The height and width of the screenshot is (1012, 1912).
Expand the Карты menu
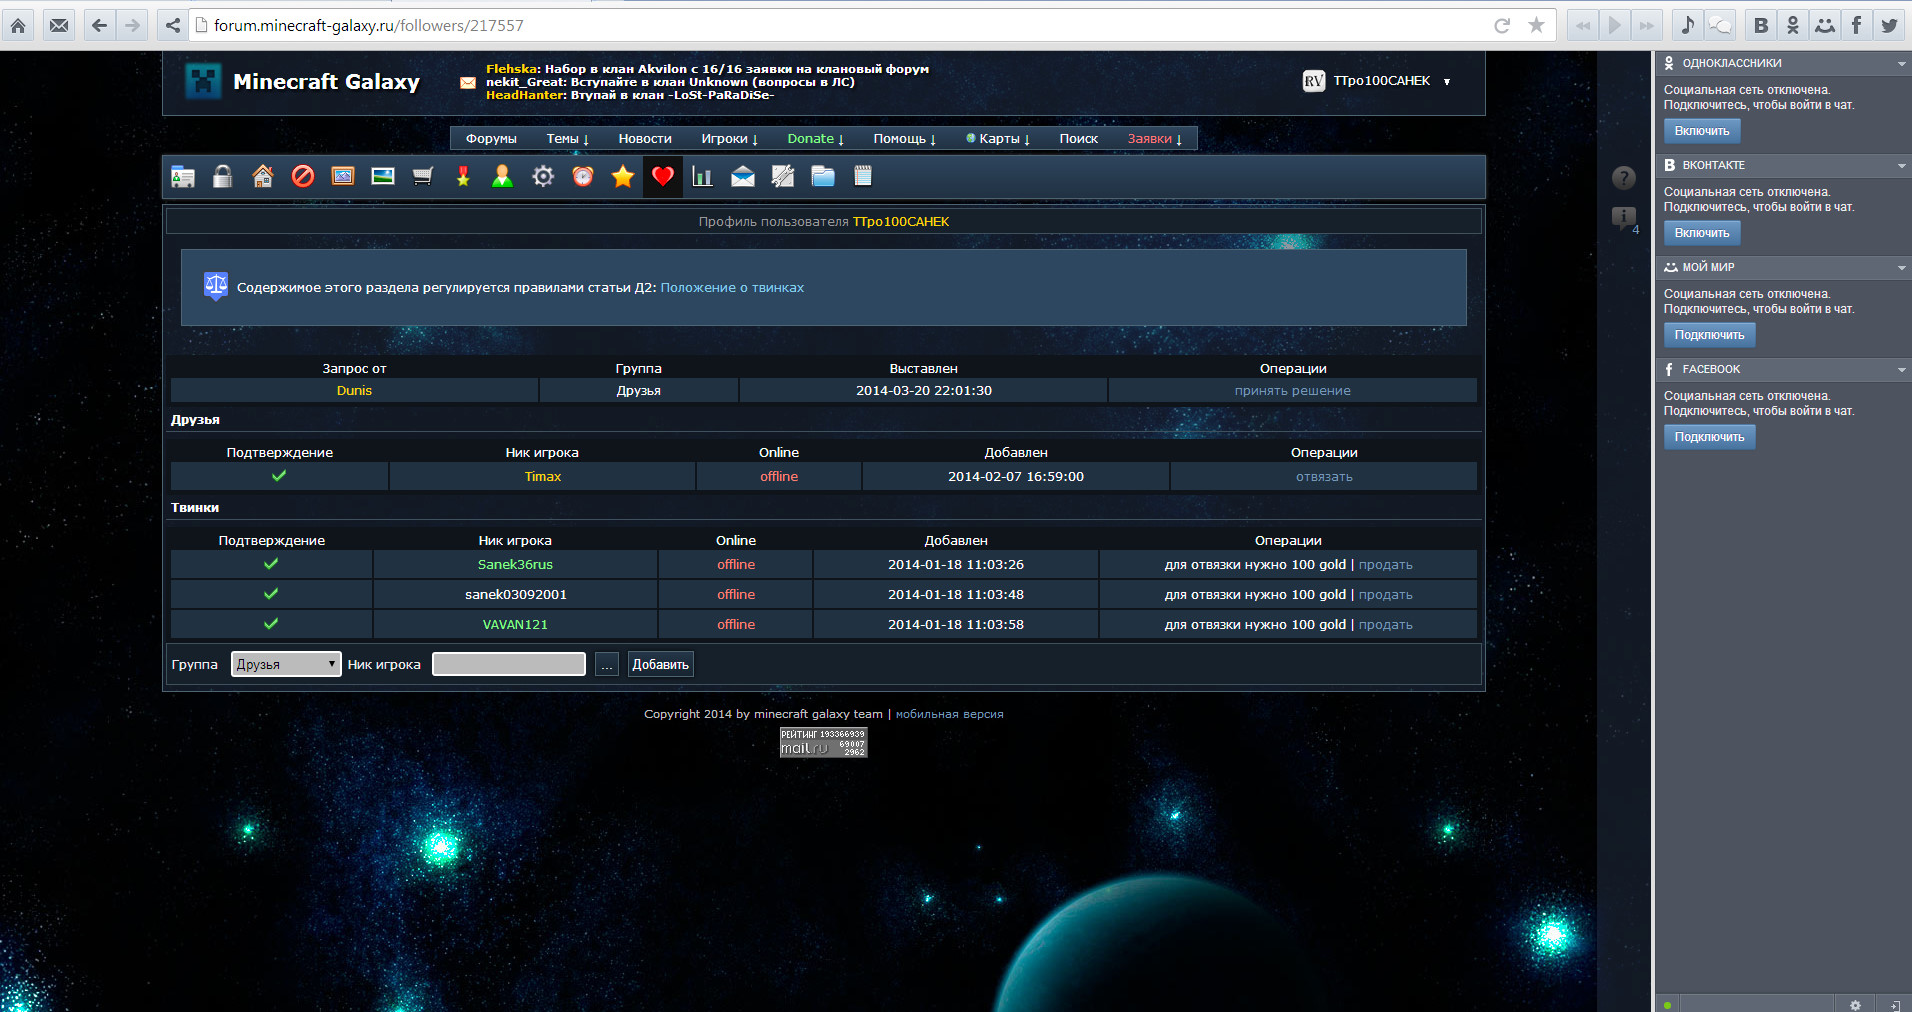pos(998,139)
